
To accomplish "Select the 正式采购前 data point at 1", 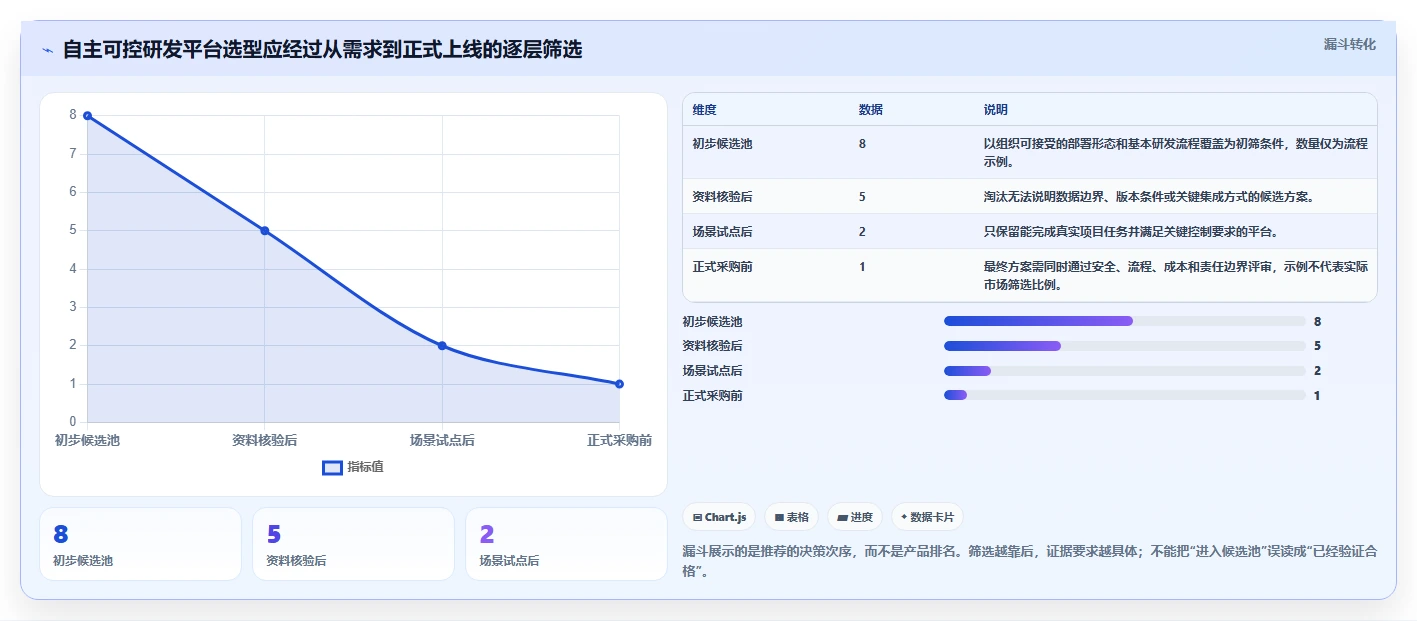I will [619, 384].
